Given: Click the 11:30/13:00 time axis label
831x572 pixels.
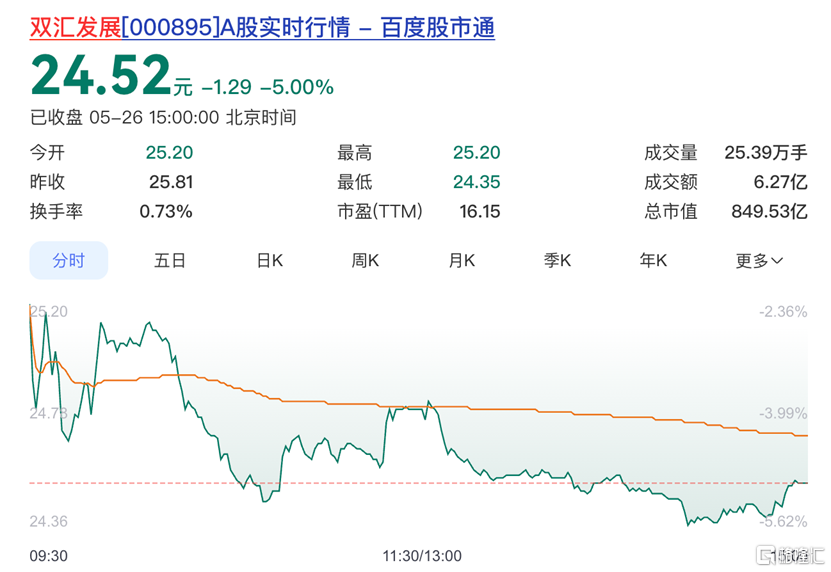Looking at the screenshot, I should click(422, 556).
